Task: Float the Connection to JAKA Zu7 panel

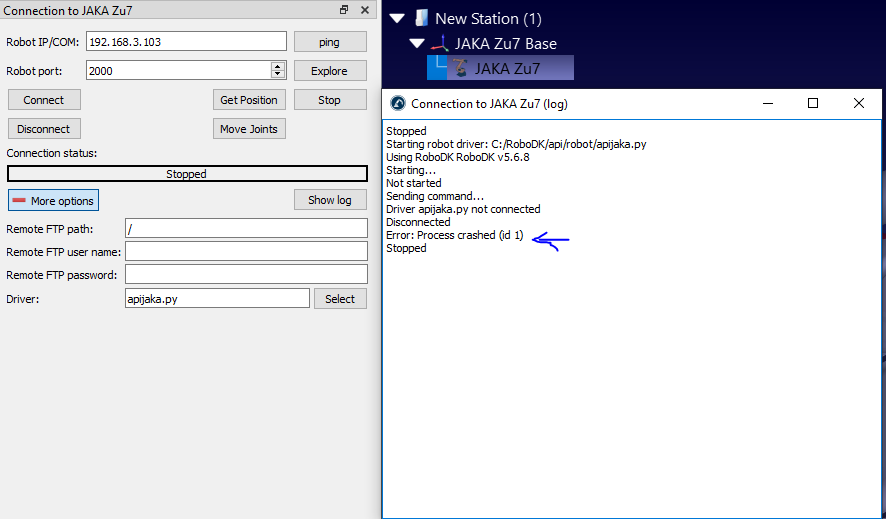Action: (x=344, y=10)
